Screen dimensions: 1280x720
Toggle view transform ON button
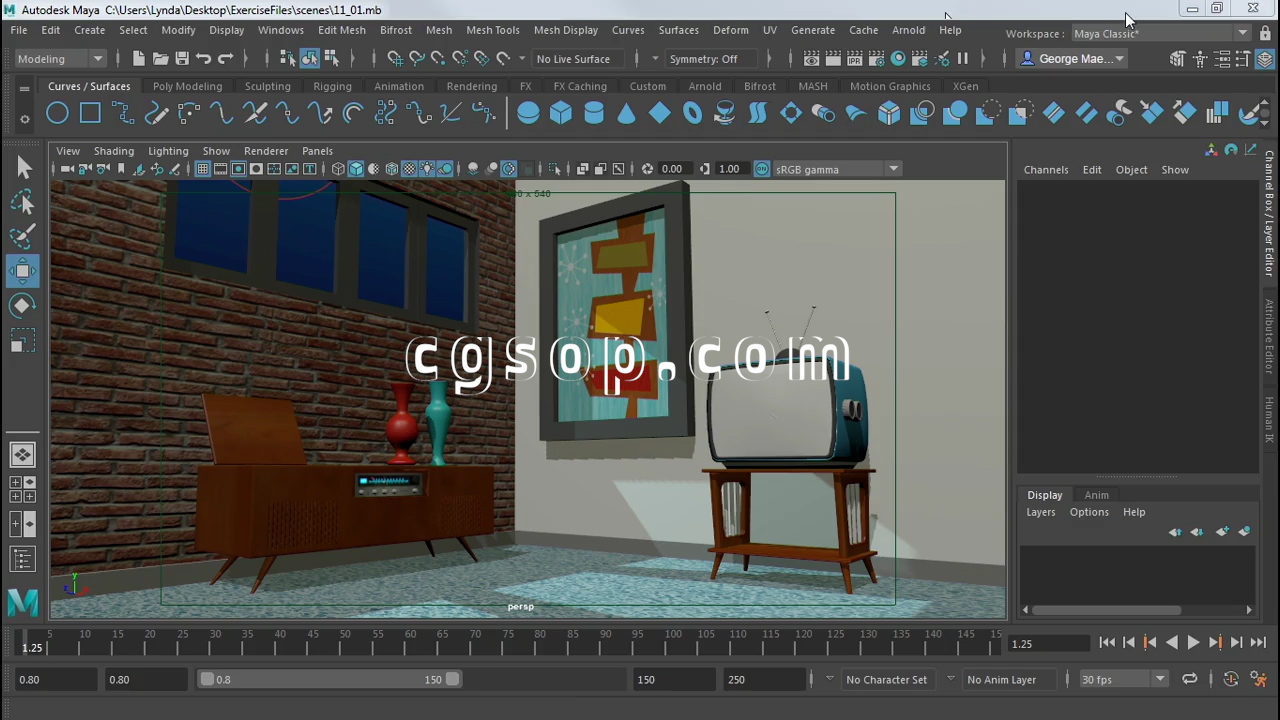(x=762, y=169)
